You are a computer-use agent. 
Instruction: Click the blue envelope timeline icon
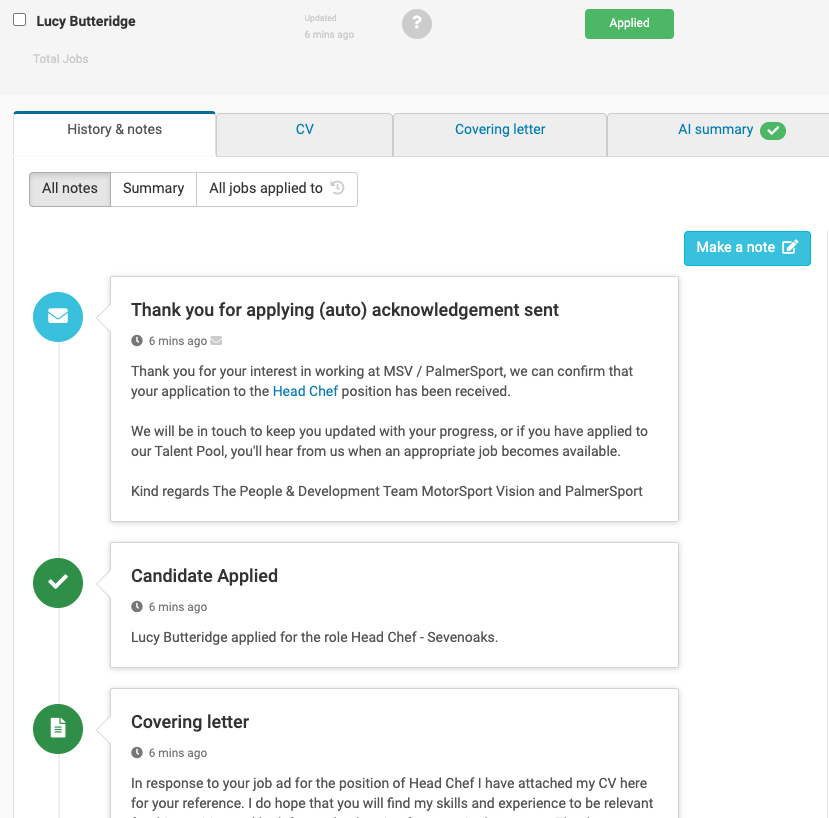point(58,317)
